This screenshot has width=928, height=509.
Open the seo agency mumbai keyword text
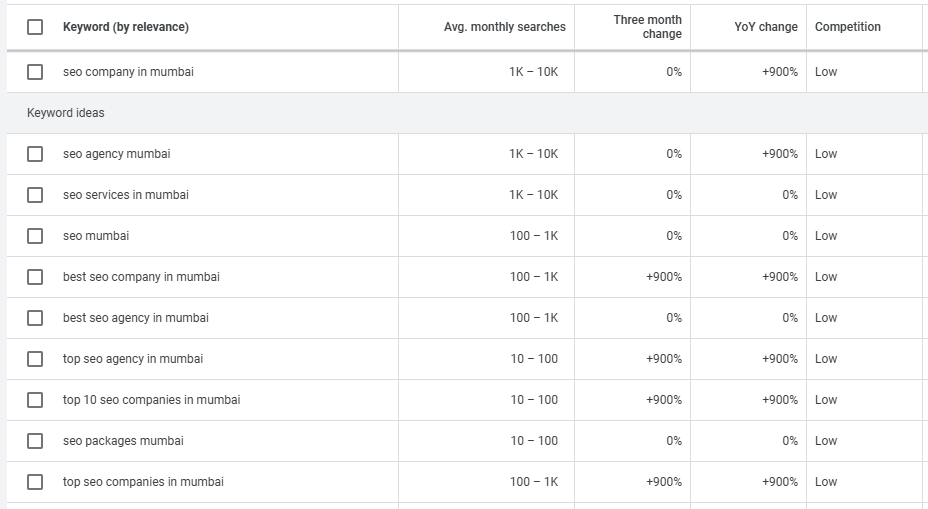[x=116, y=154]
